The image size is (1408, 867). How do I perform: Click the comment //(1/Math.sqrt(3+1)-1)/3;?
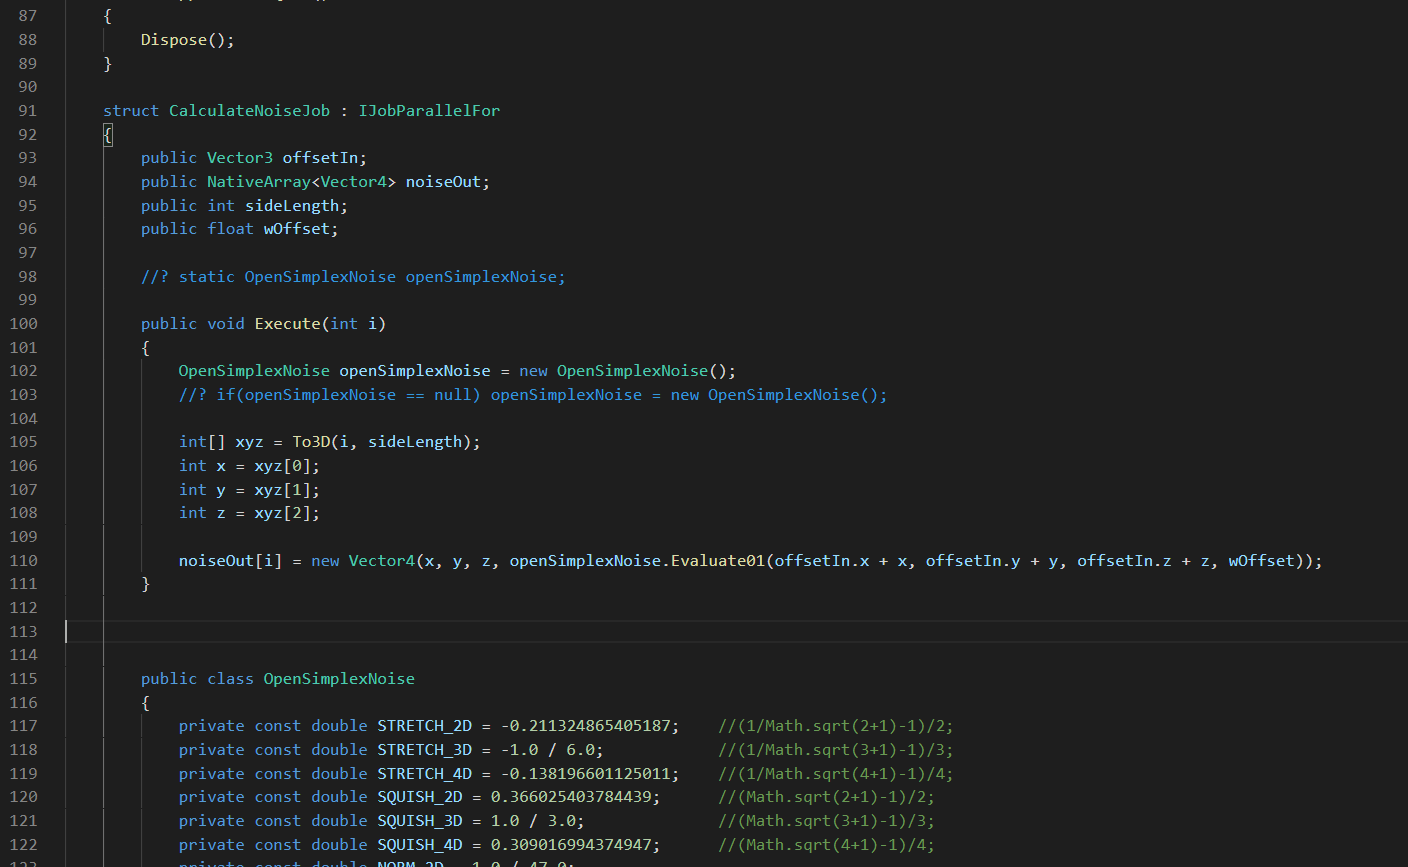pyautogui.click(x=836, y=750)
